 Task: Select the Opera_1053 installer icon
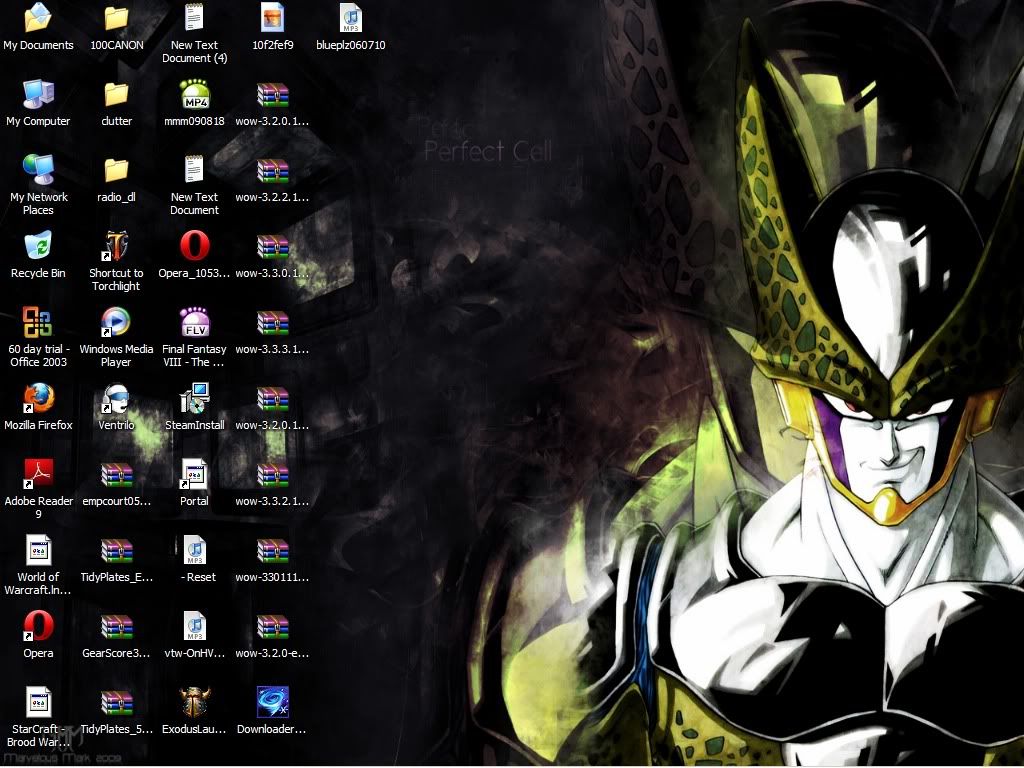coord(195,246)
